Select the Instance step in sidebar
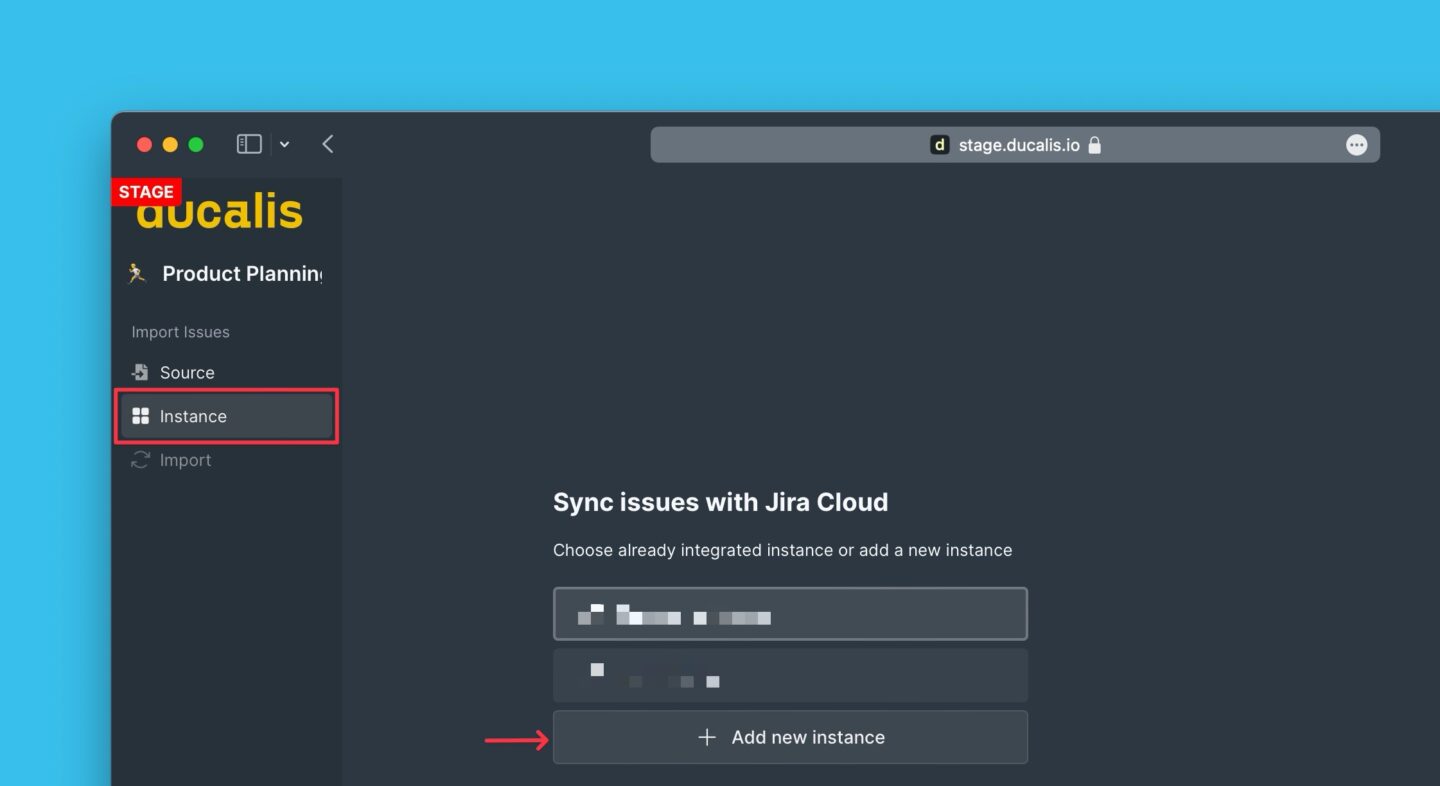The height and width of the screenshot is (786, 1440). (193, 416)
